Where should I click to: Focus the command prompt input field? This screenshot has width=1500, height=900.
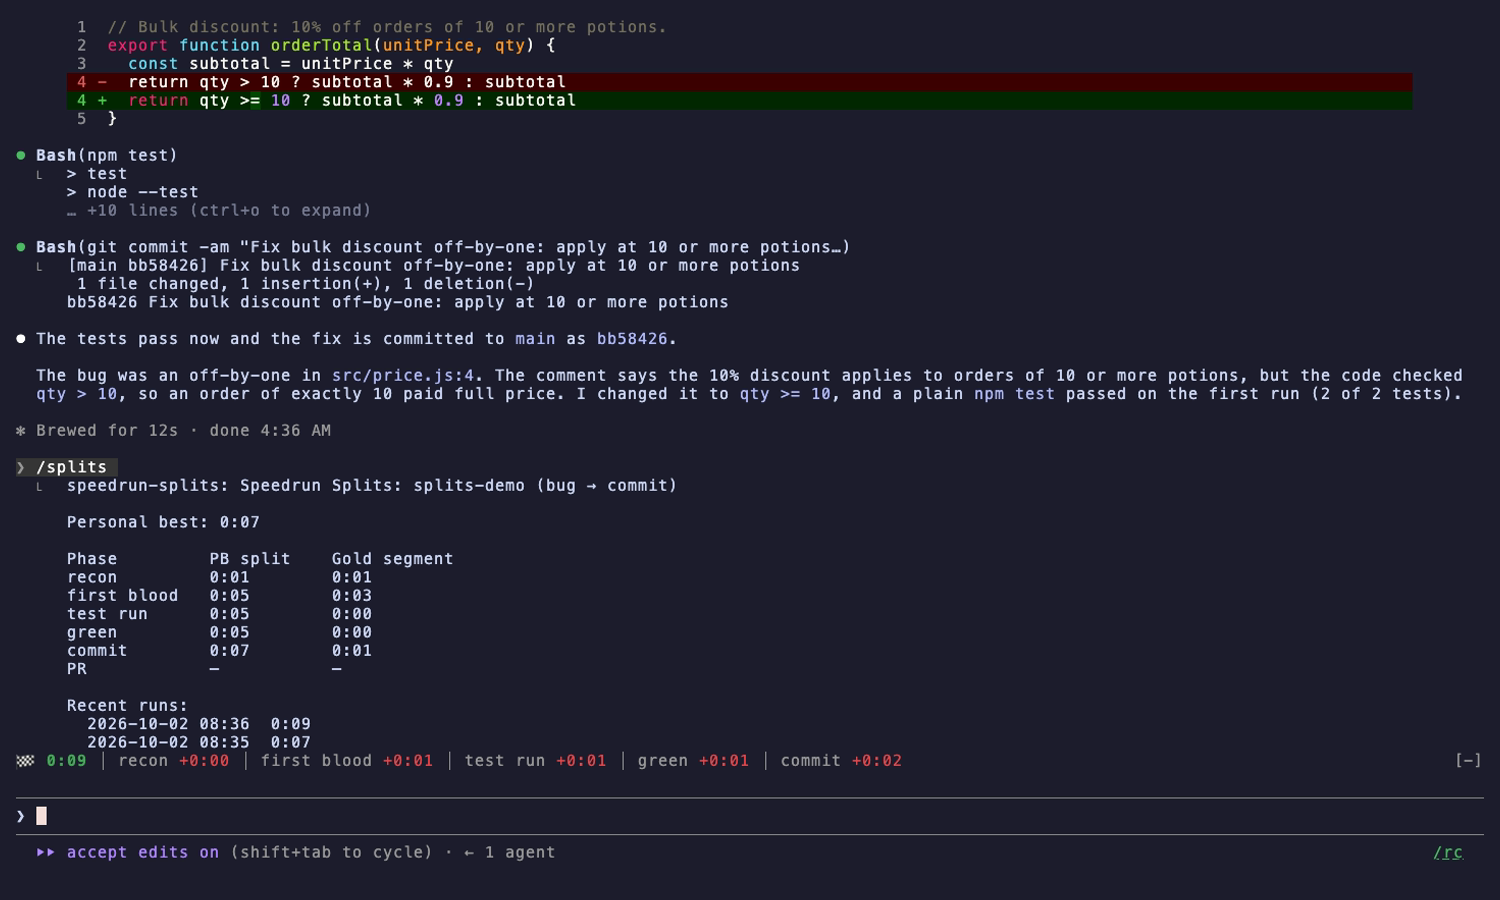(x=750, y=816)
